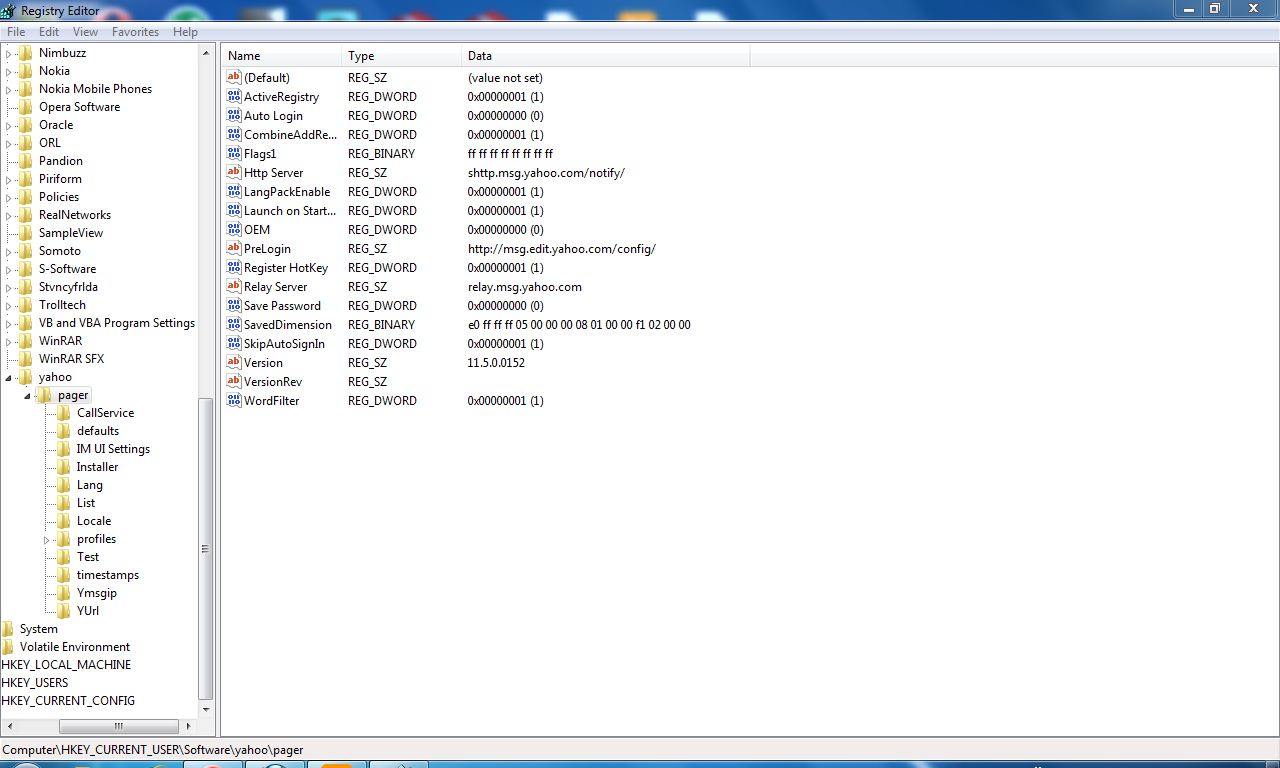Click the ActiveRegistry DWORD value icon
This screenshot has height=768, width=1280.
[x=234, y=97]
